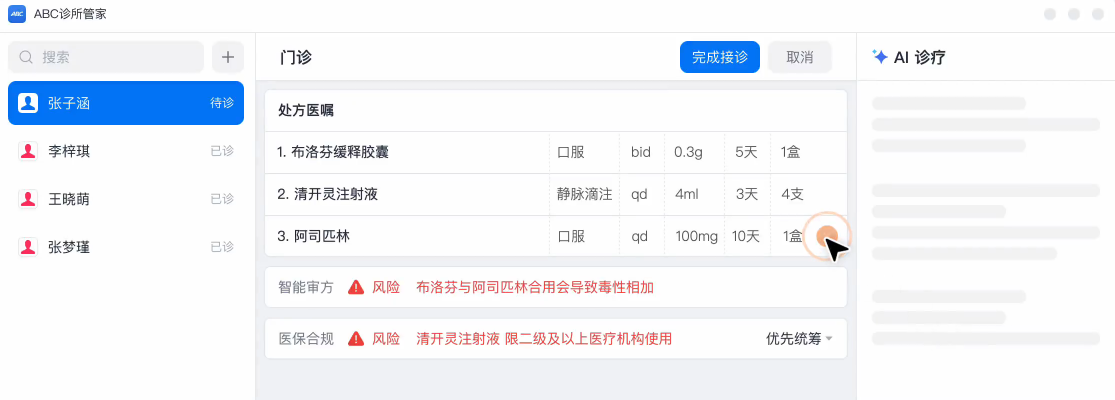Click the 完成接诊 button
This screenshot has height=400, width=1115.
tap(720, 57)
